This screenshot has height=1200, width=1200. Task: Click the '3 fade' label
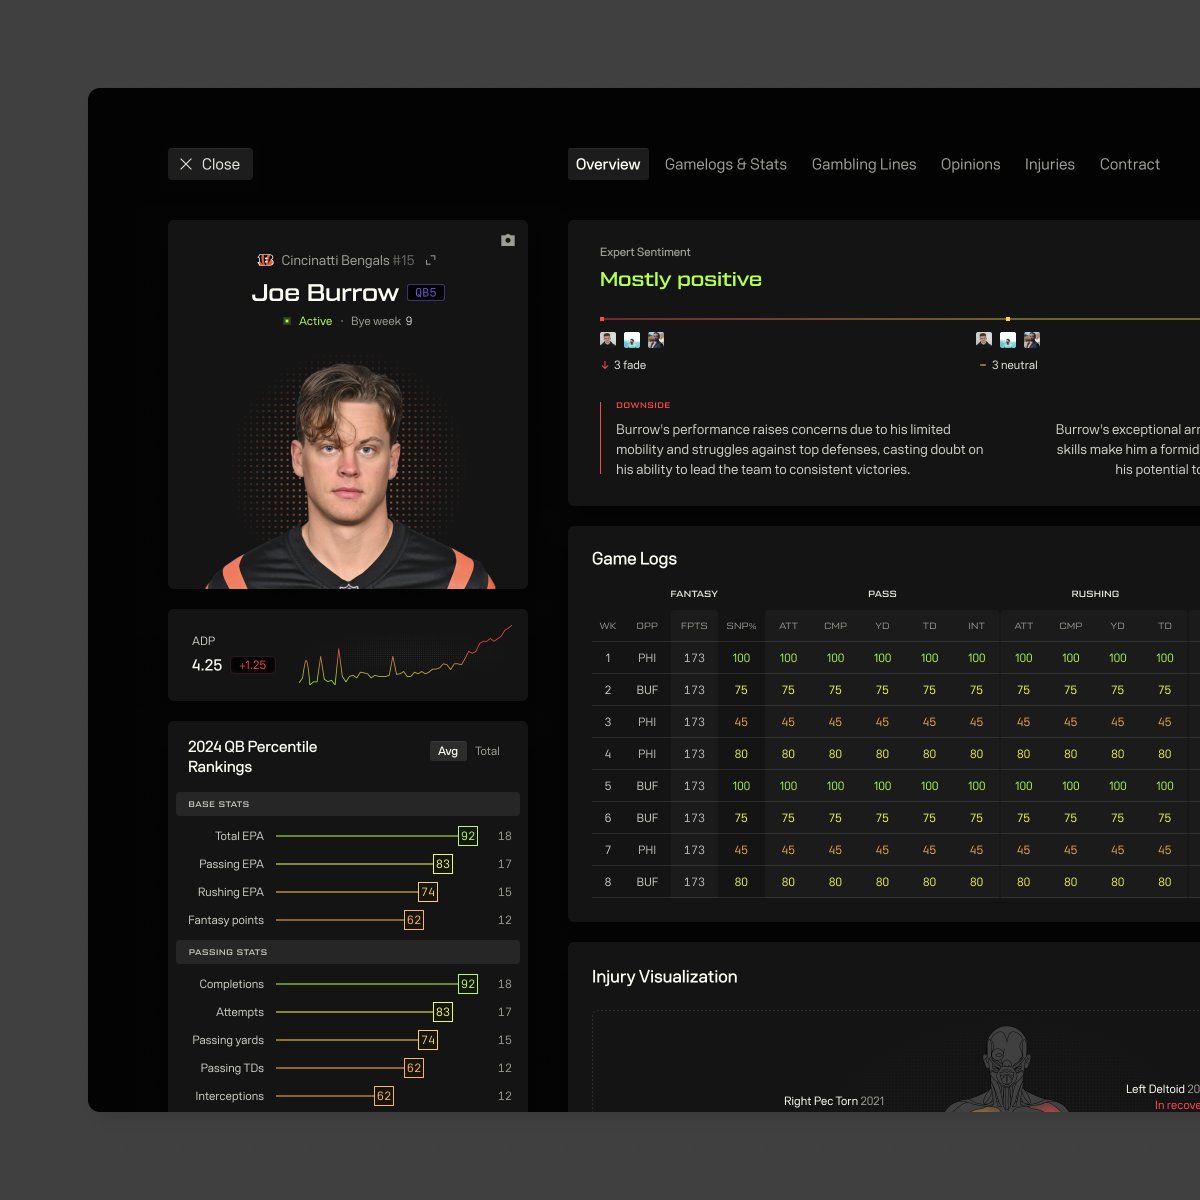click(630, 366)
